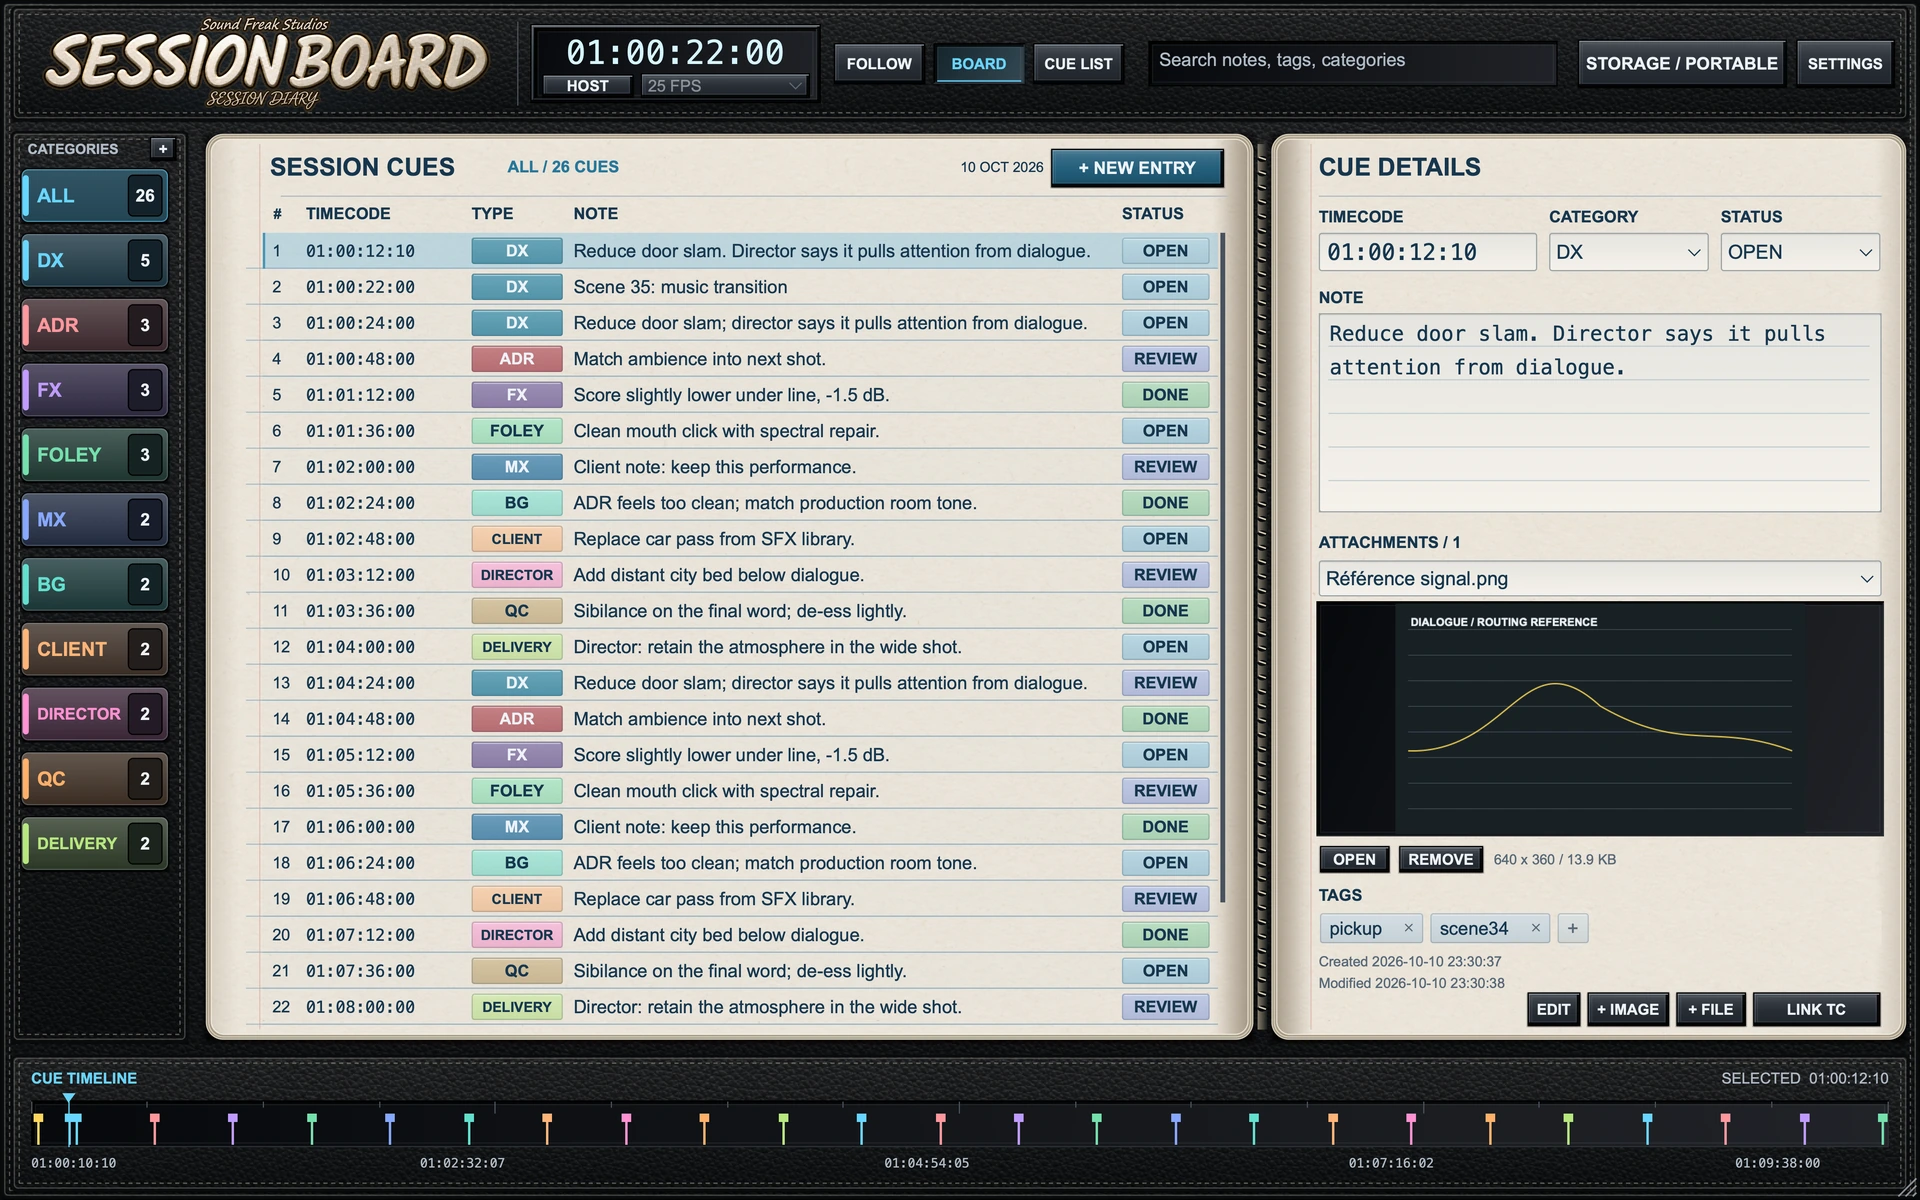
Task: Select the DIRECTOR category filter
Action: 94,714
